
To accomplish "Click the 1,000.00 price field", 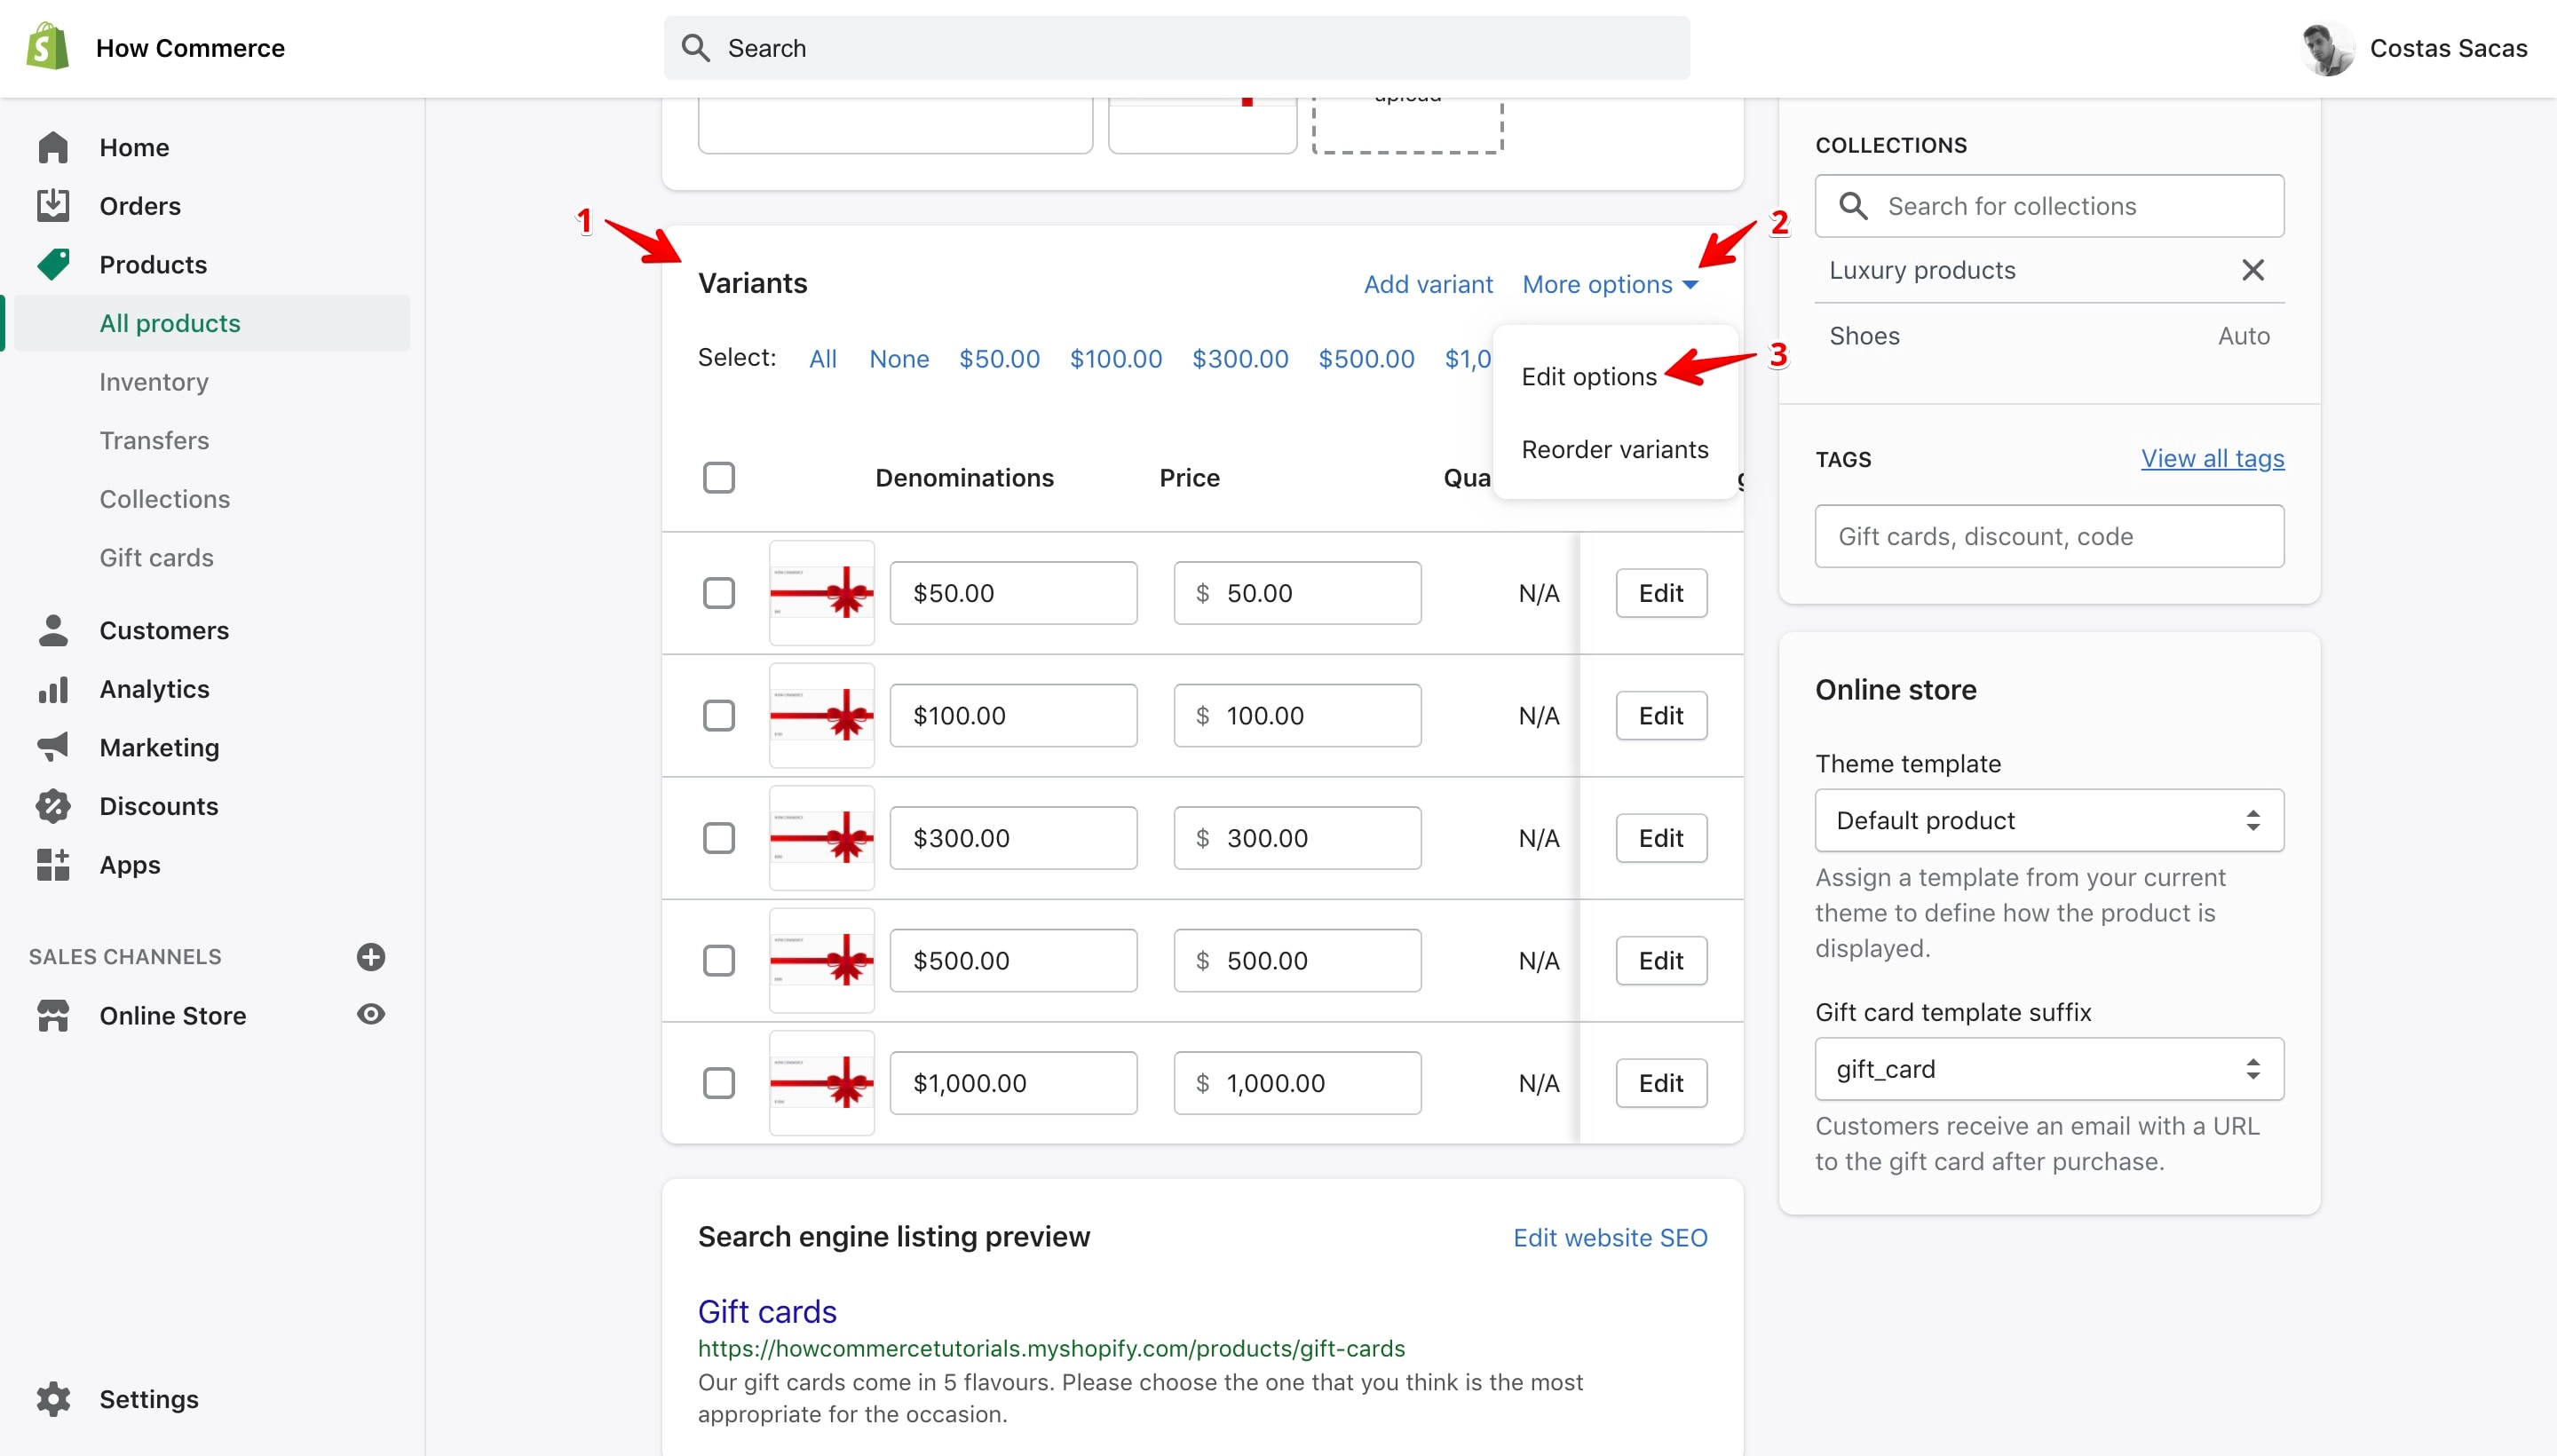I will click(1297, 1083).
